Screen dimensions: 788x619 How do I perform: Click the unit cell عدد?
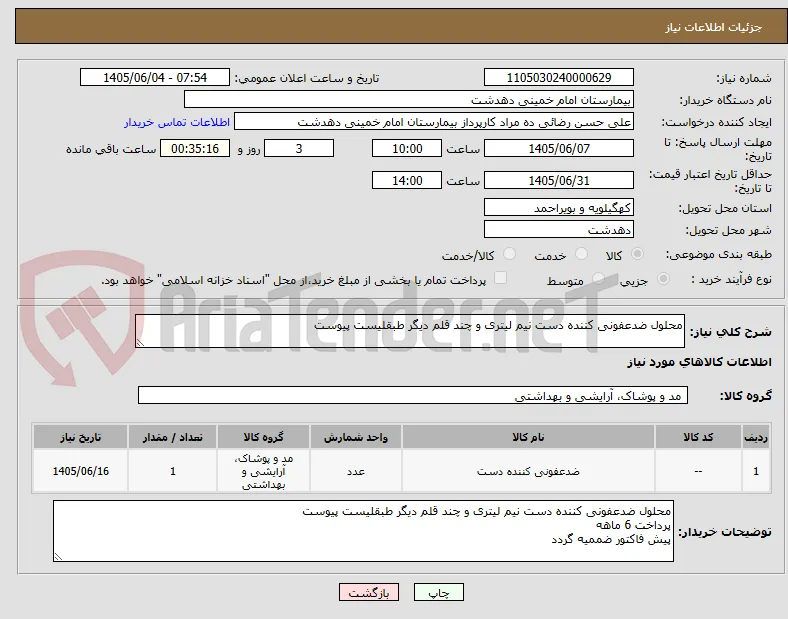356,471
